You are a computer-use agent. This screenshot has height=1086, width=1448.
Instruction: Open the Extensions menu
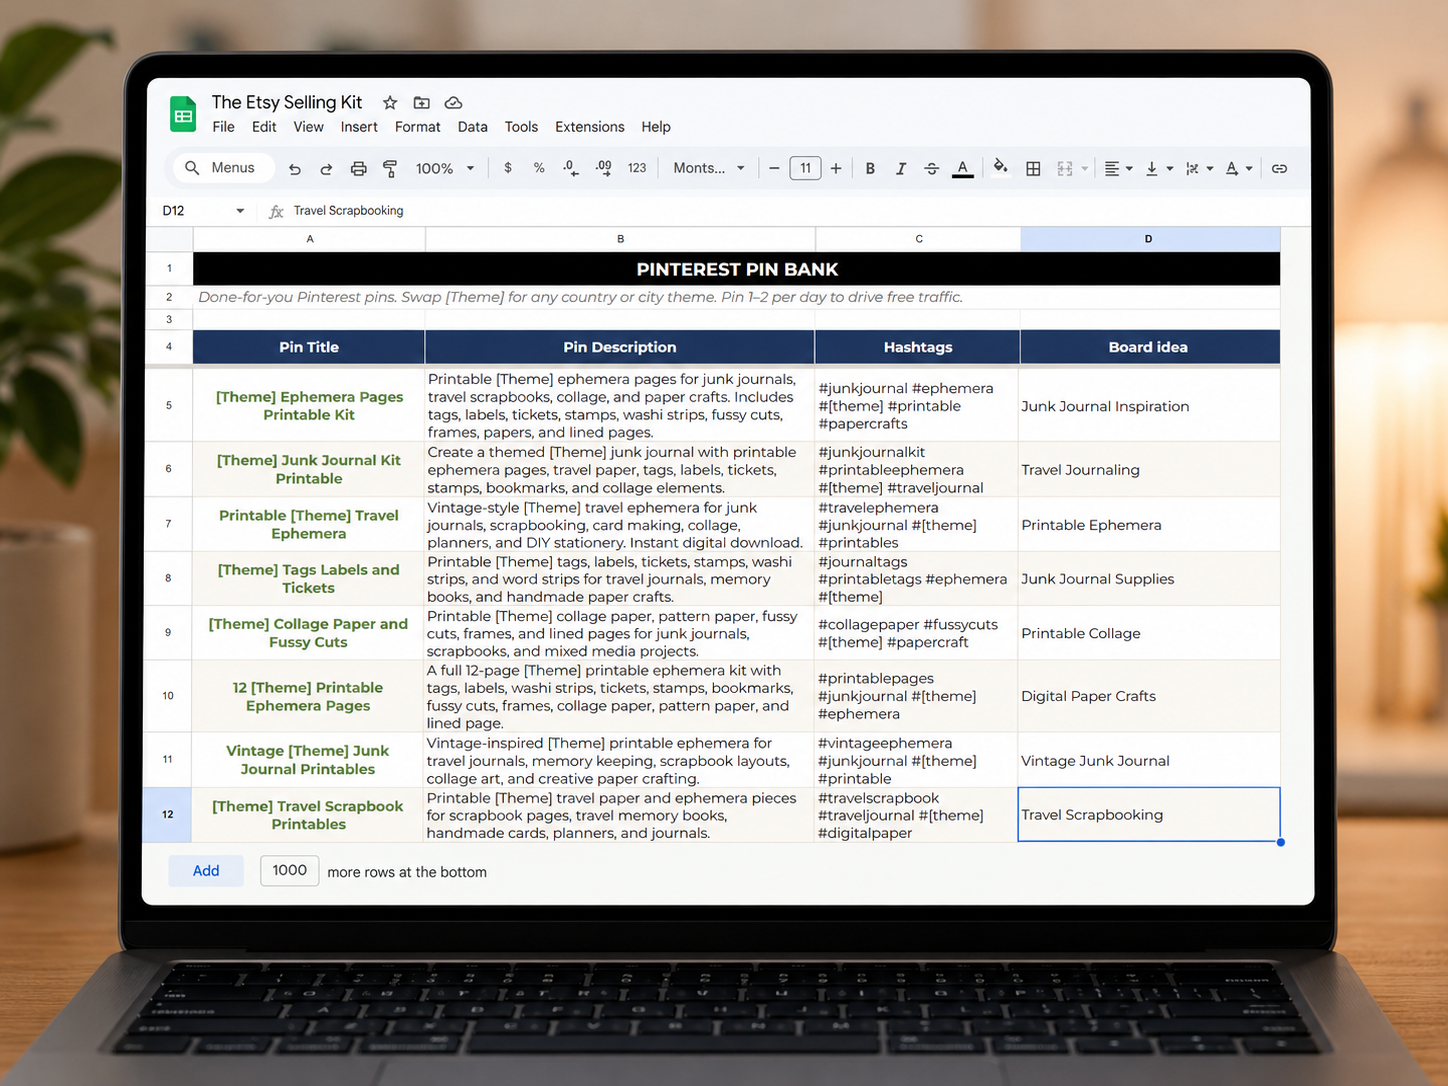[589, 127]
